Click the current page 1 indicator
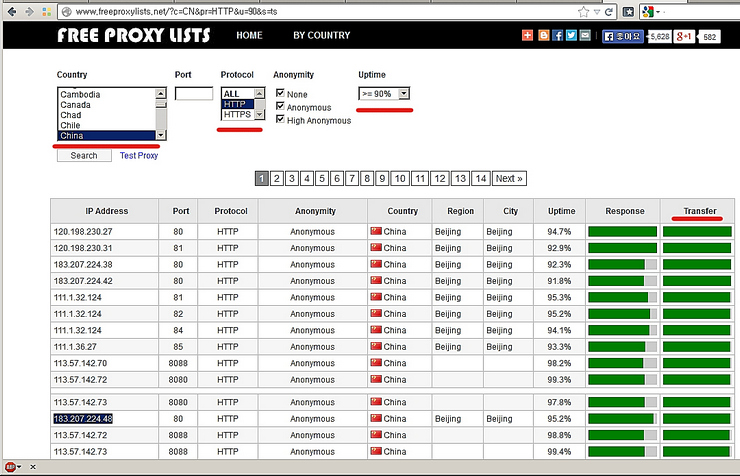The width and height of the screenshot is (740, 476). click(261, 178)
